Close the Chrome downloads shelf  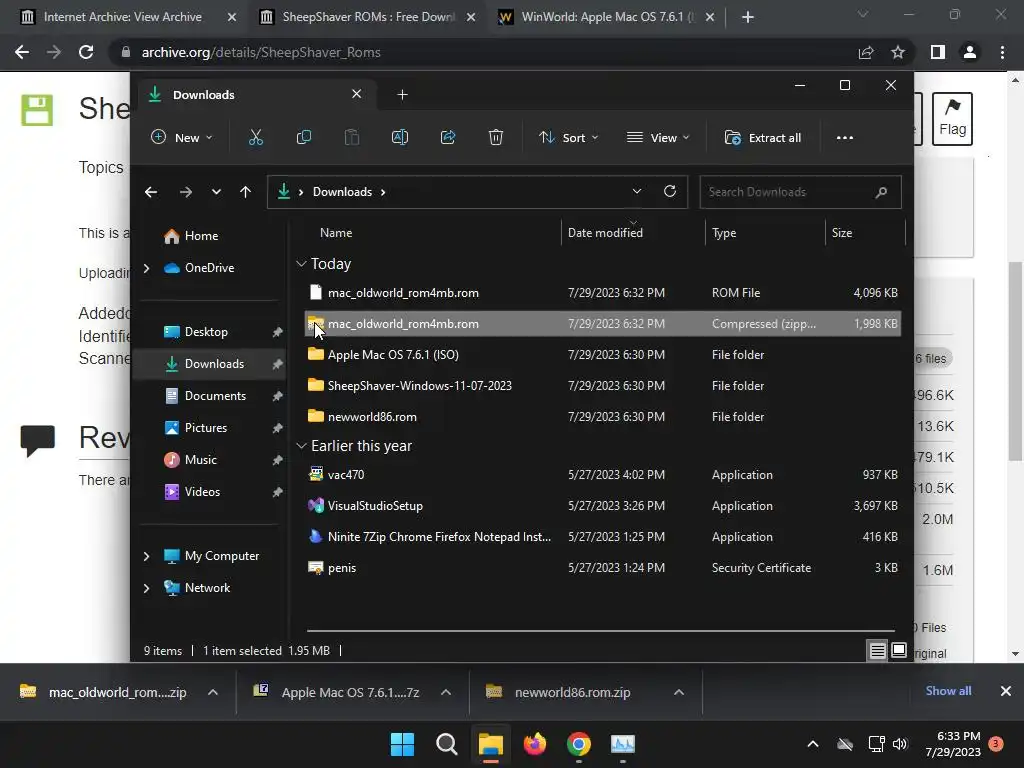coord(1006,691)
